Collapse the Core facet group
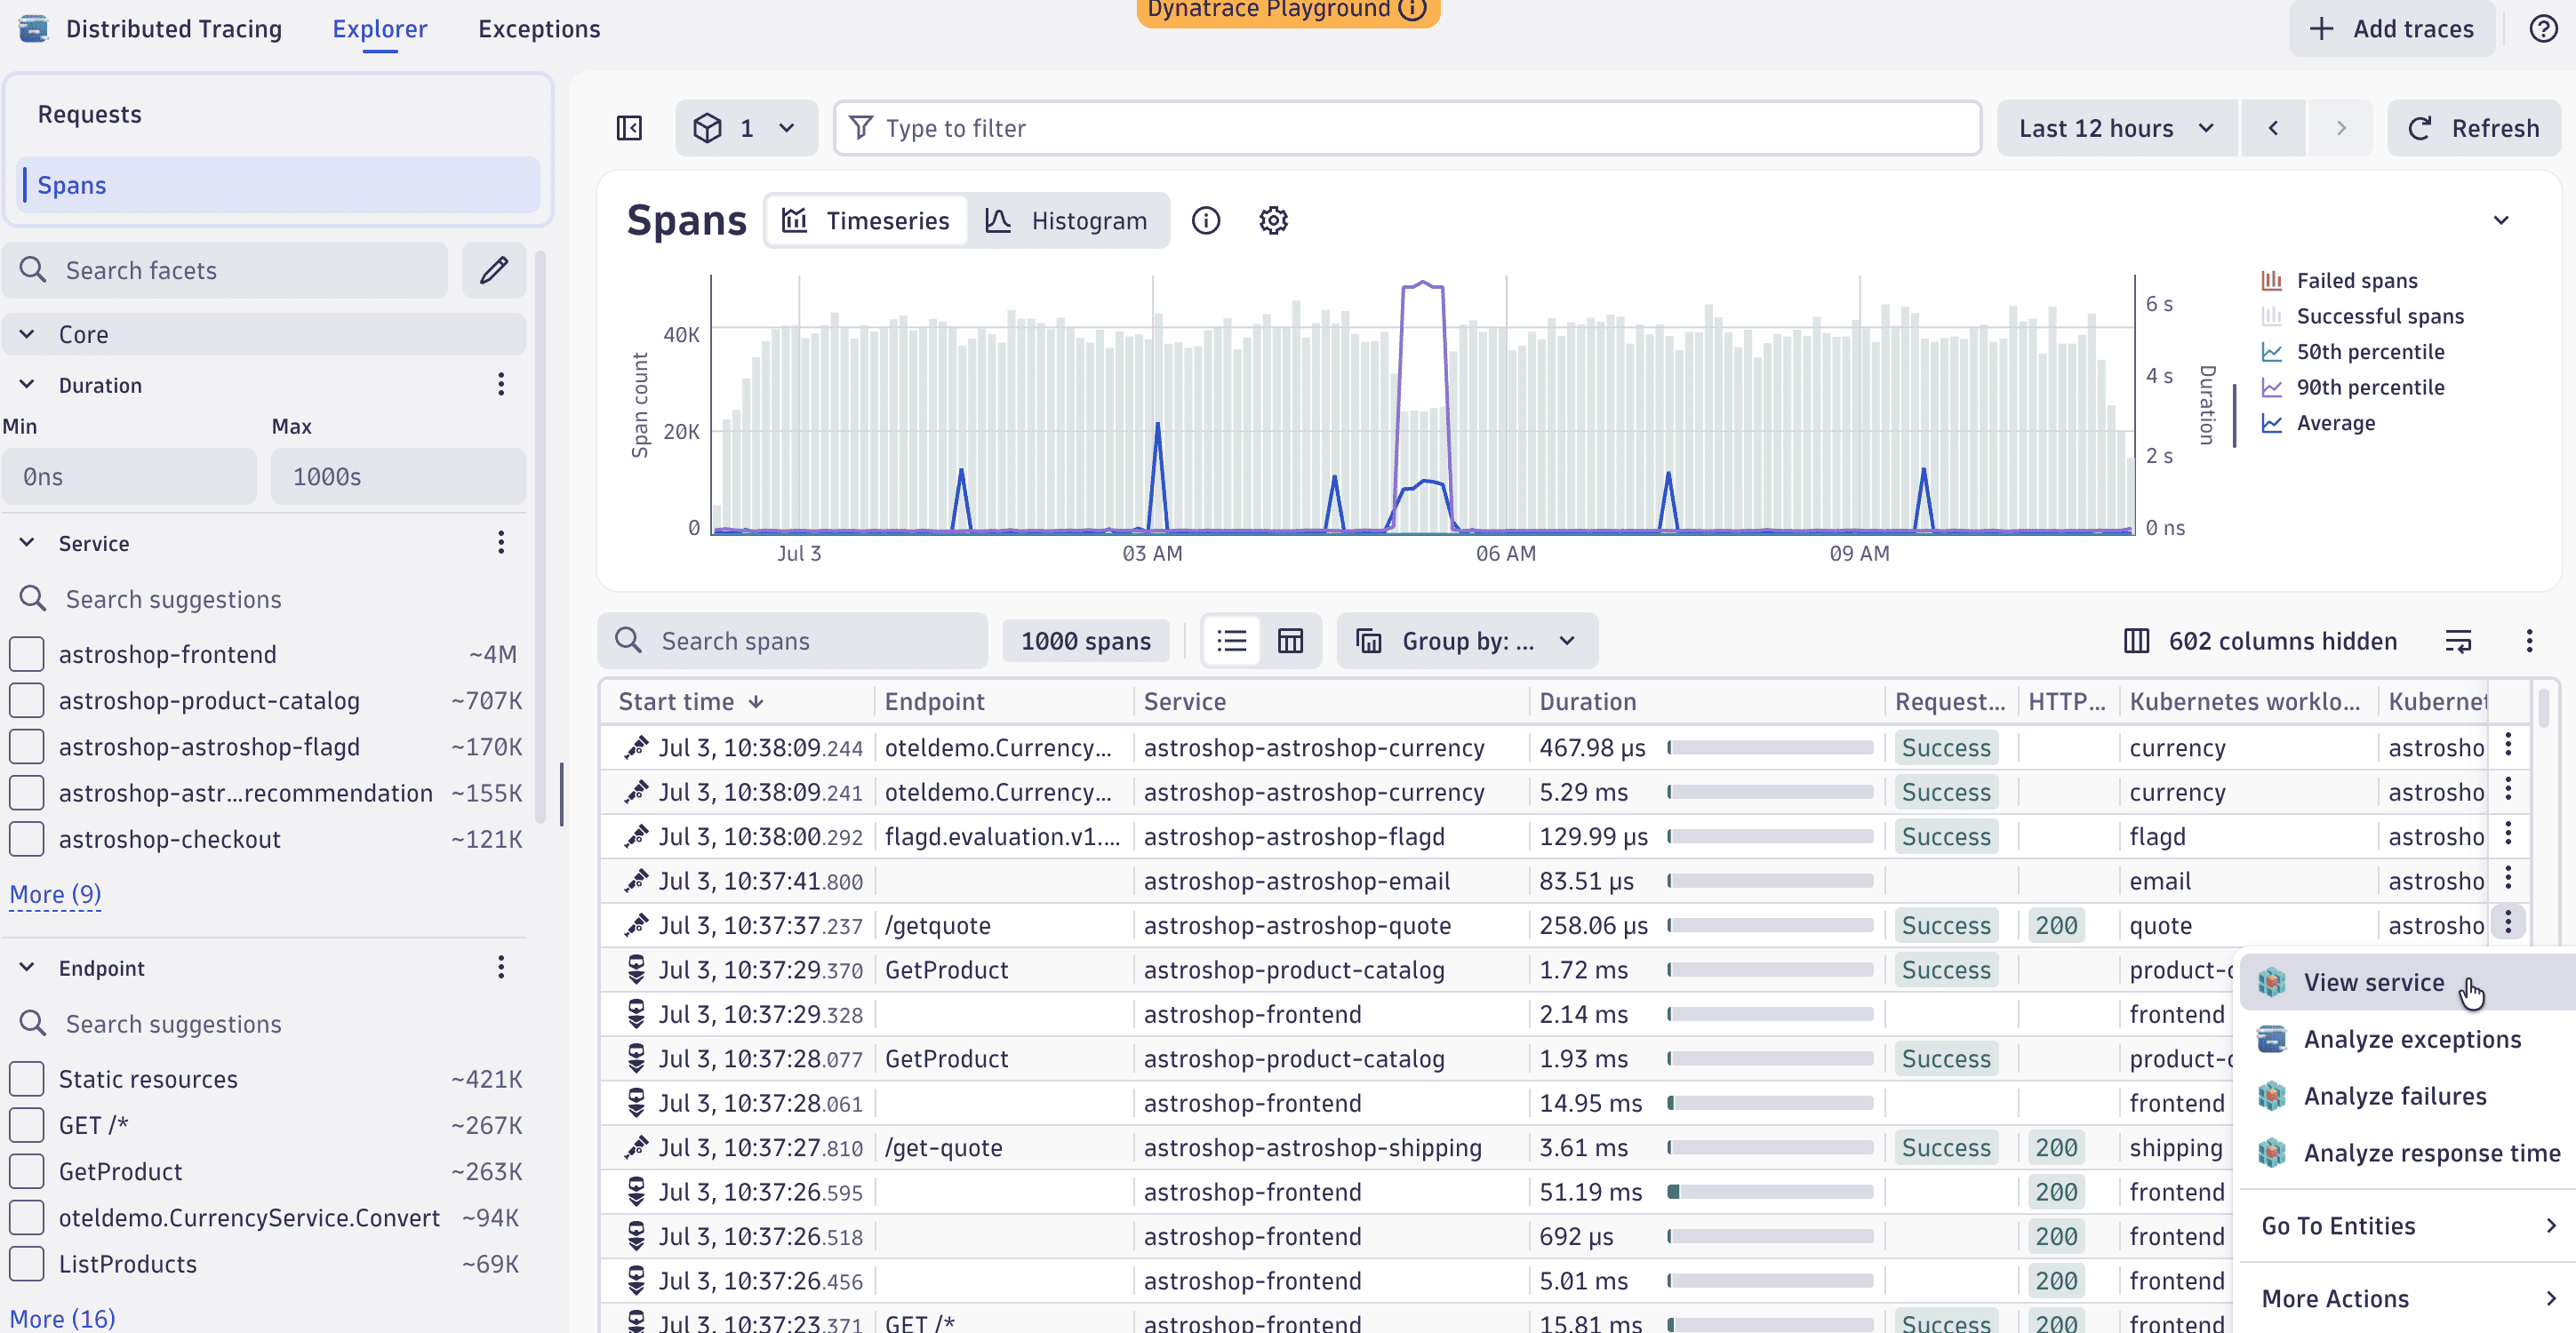The image size is (2576, 1333). (x=27, y=334)
